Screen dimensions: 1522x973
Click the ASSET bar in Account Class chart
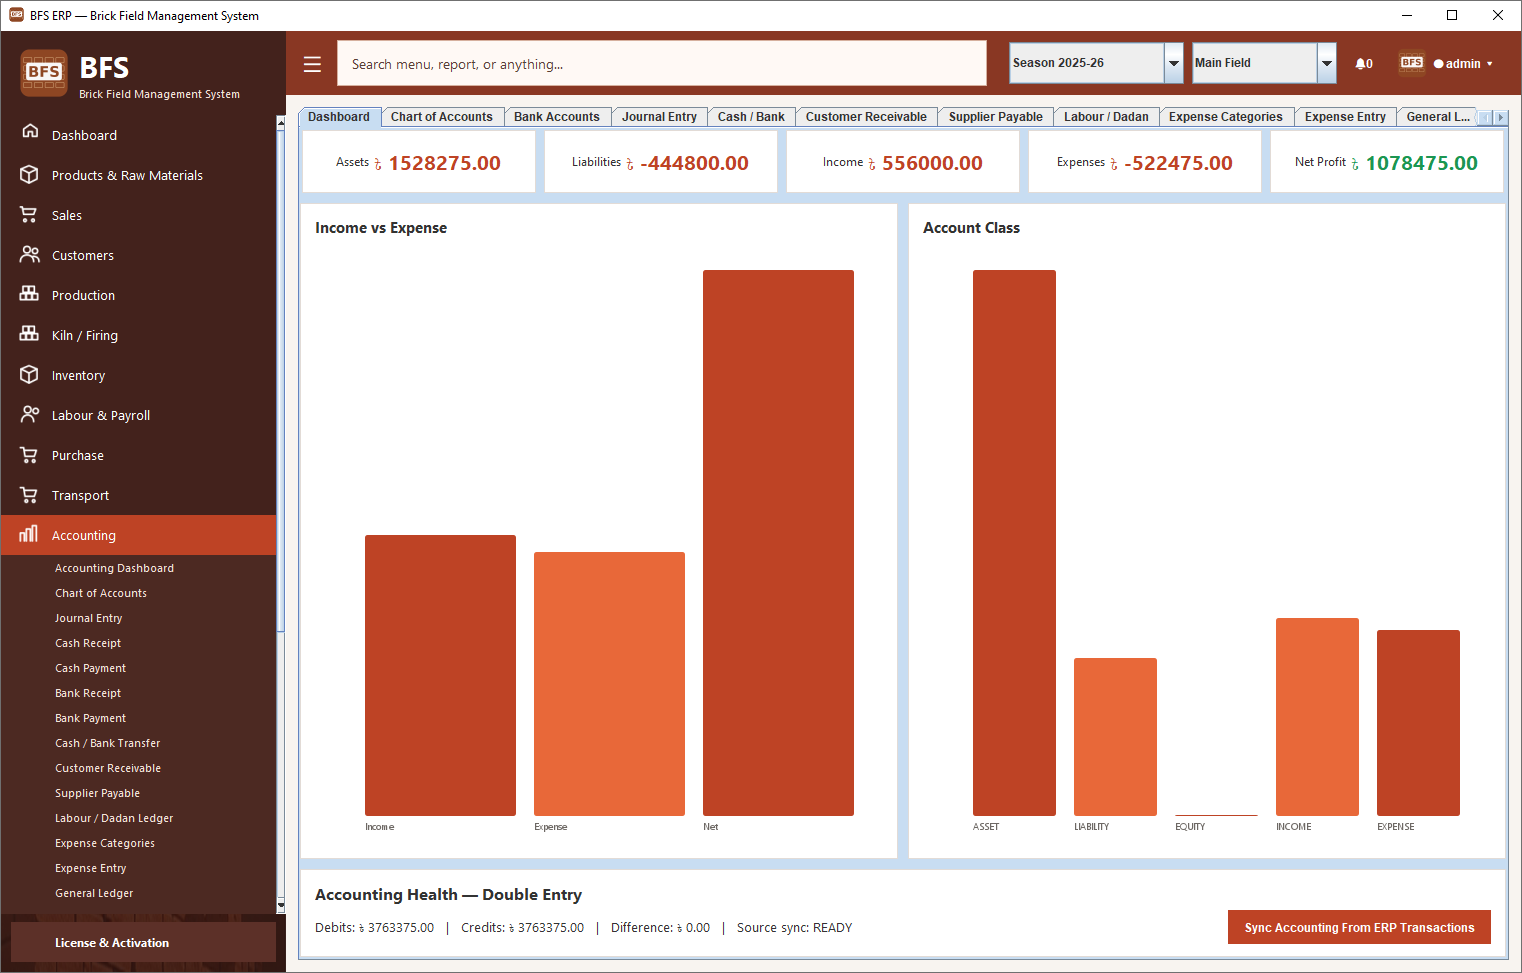click(x=1014, y=543)
